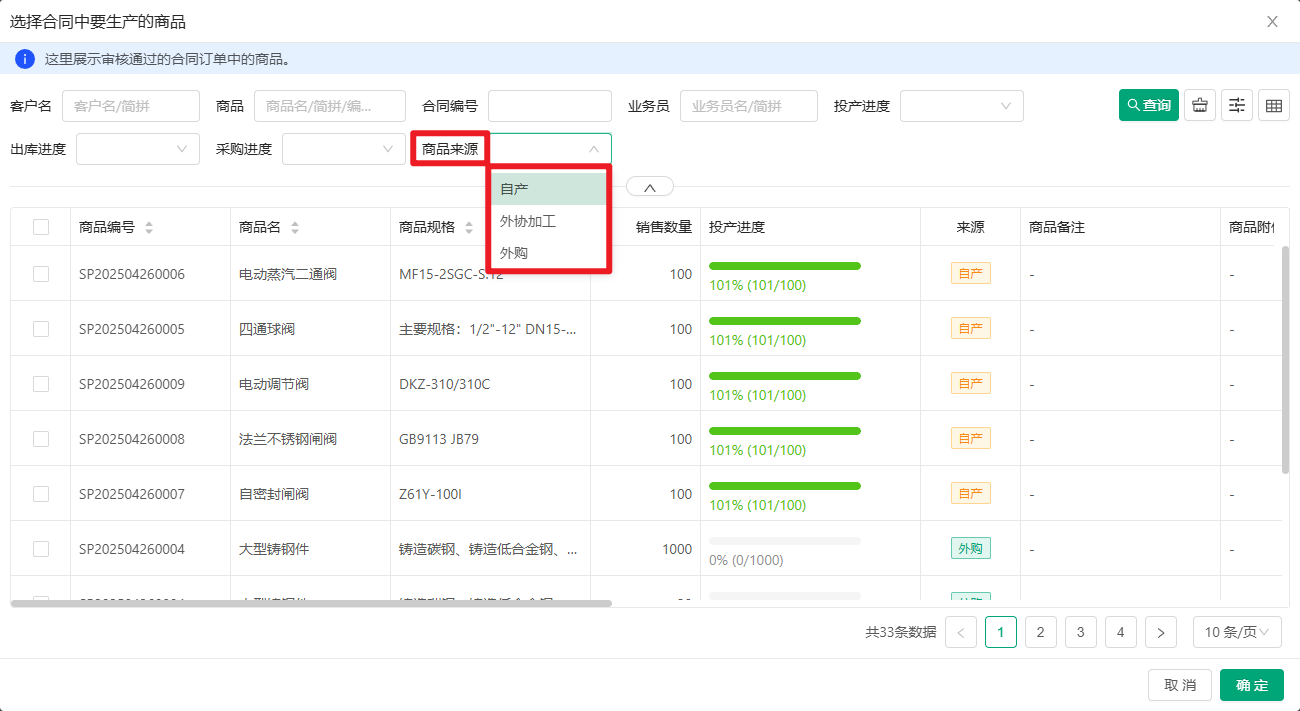Collapse the filter area with the up chevron

(649, 187)
